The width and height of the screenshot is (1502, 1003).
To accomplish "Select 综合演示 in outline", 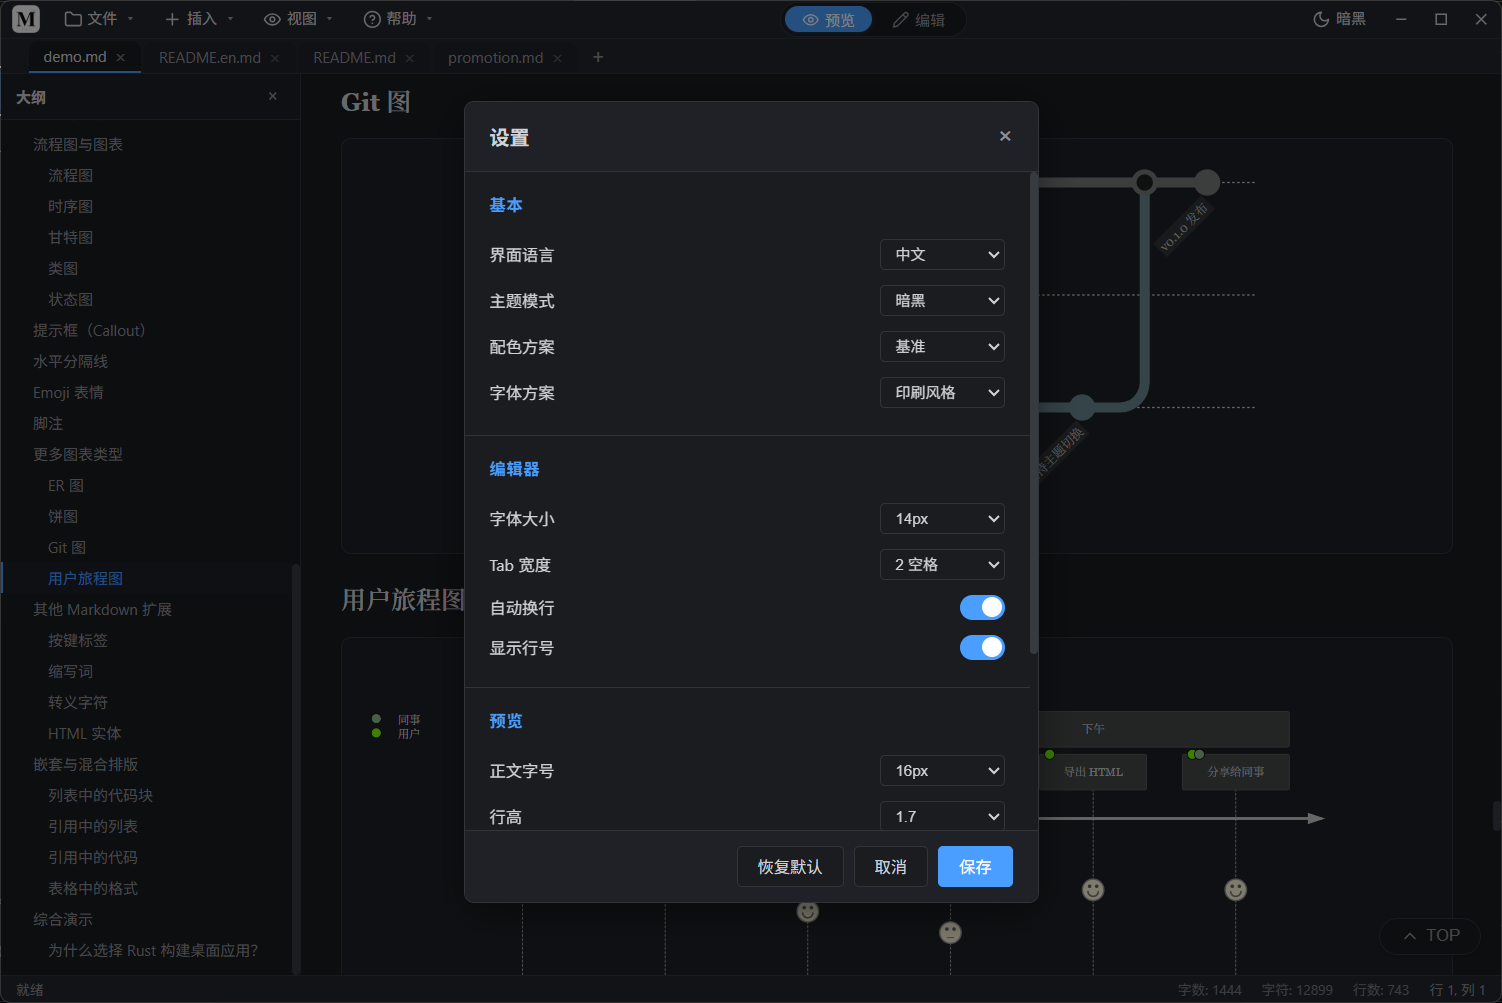I will [63, 919].
